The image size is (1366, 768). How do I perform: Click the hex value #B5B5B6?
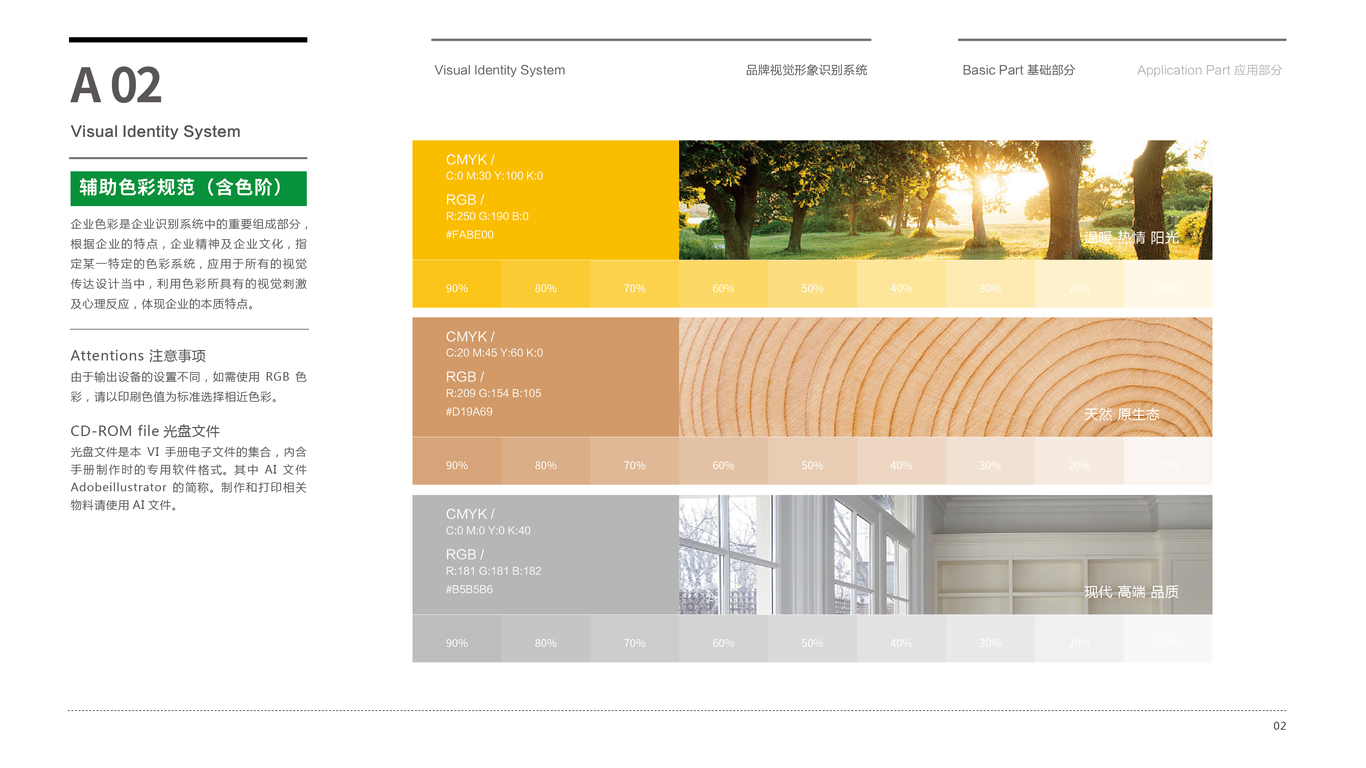pyautogui.click(x=469, y=589)
